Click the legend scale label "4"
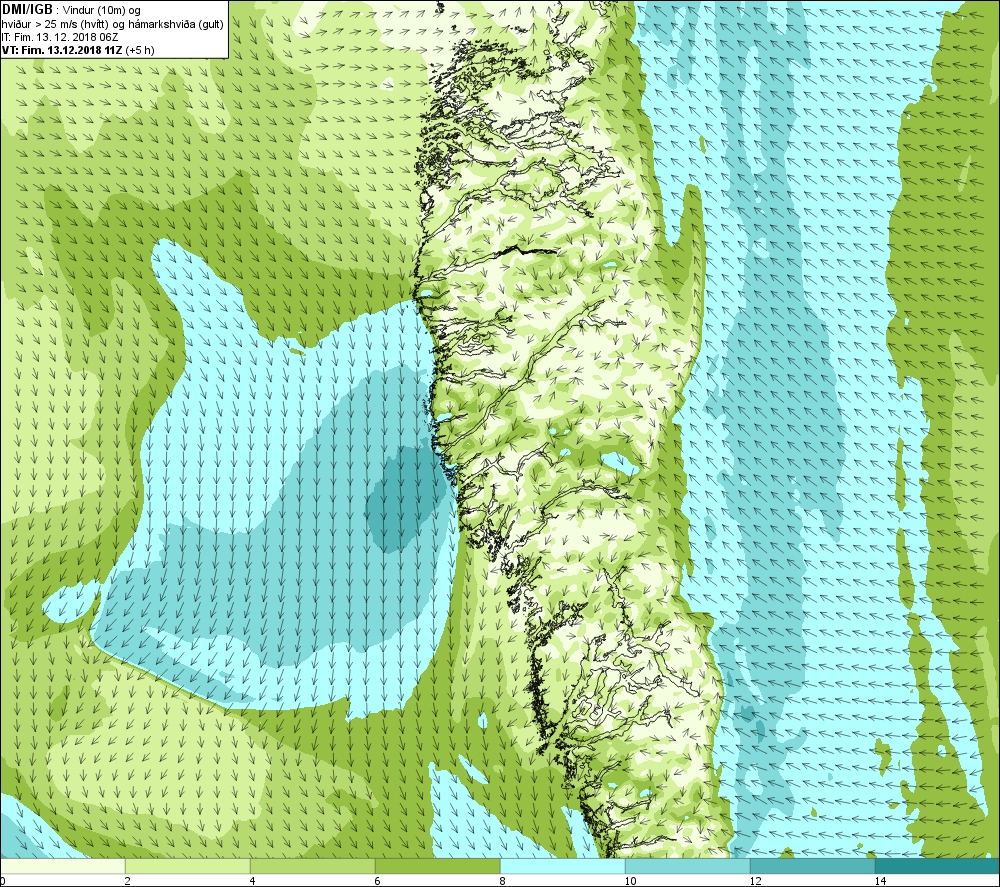 click(x=253, y=881)
